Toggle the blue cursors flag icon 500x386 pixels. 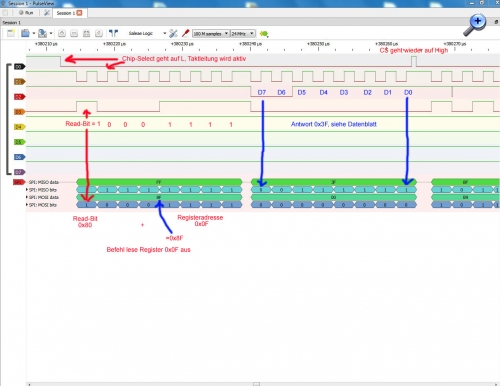click(x=113, y=33)
